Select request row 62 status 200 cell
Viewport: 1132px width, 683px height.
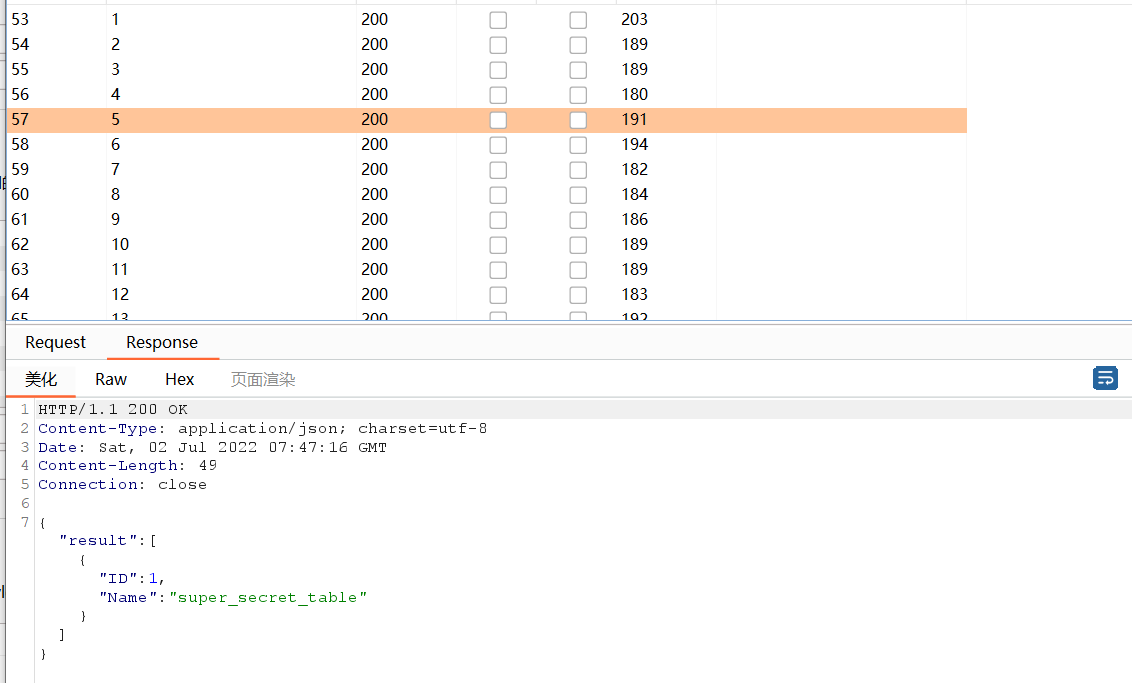pos(375,244)
